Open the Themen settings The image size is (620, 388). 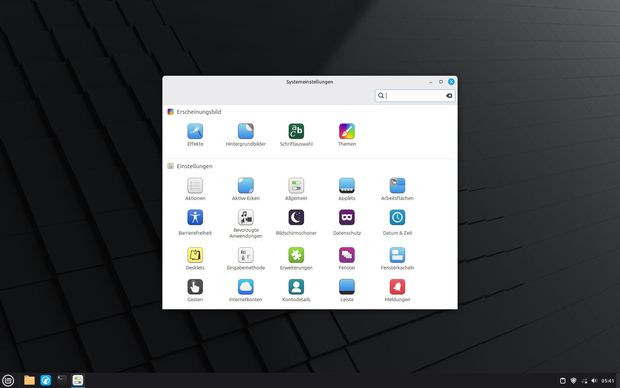[347, 135]
